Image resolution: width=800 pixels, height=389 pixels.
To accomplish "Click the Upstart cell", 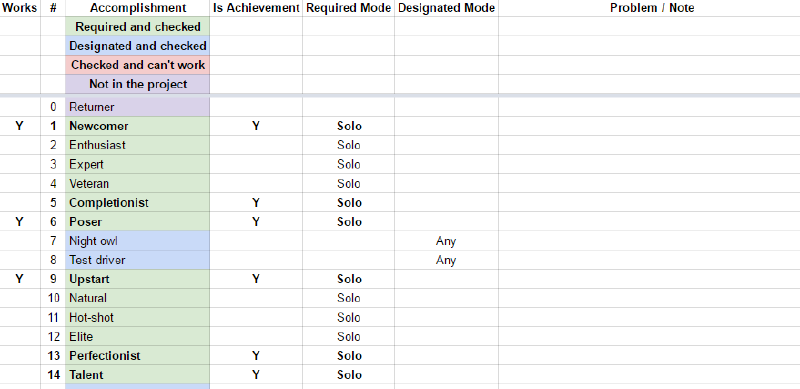I will [138, 279].
